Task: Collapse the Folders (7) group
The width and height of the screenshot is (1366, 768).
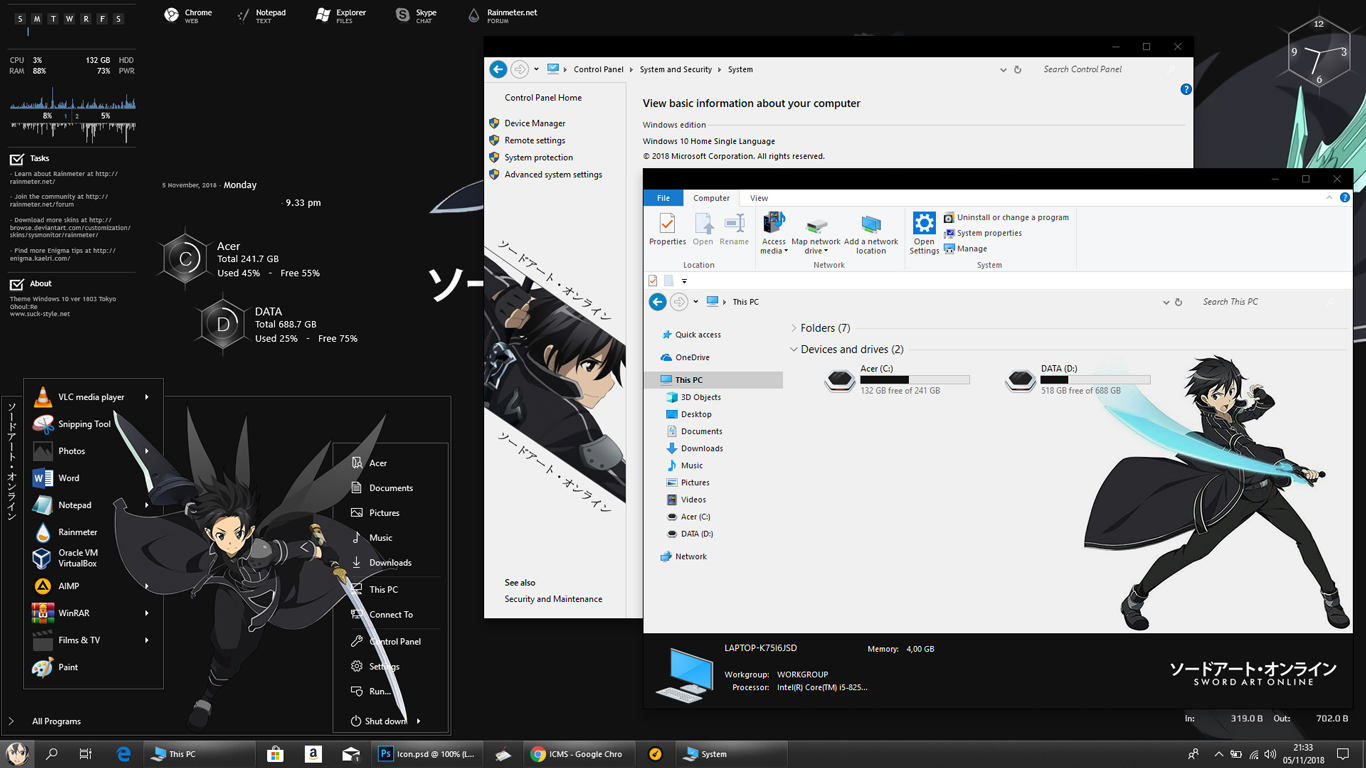Action: point(794,328)
